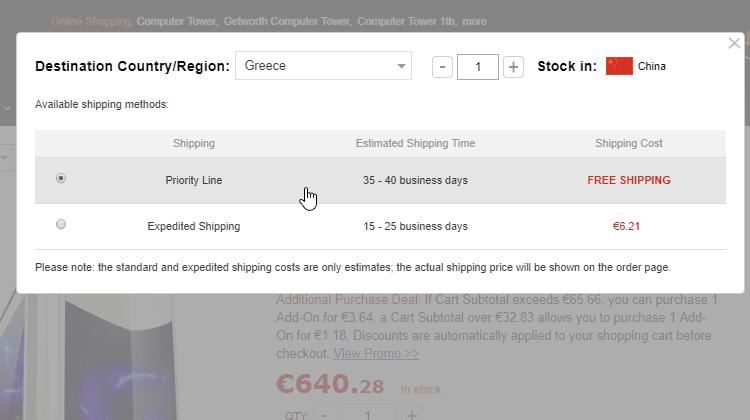
Task: Increase quantity with popup plus button
Action: 513,67
